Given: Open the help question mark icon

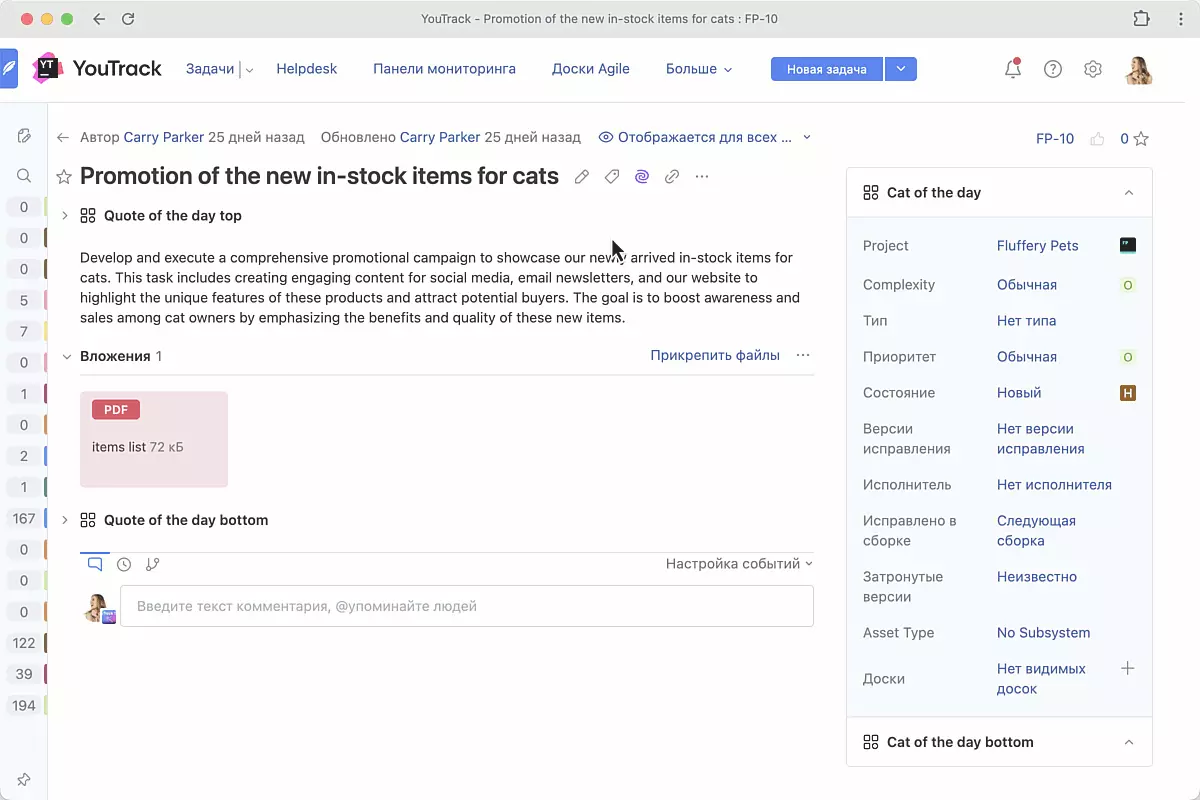Looking at the screenshot, I should pyautogui.click(x=1053, y=69).
